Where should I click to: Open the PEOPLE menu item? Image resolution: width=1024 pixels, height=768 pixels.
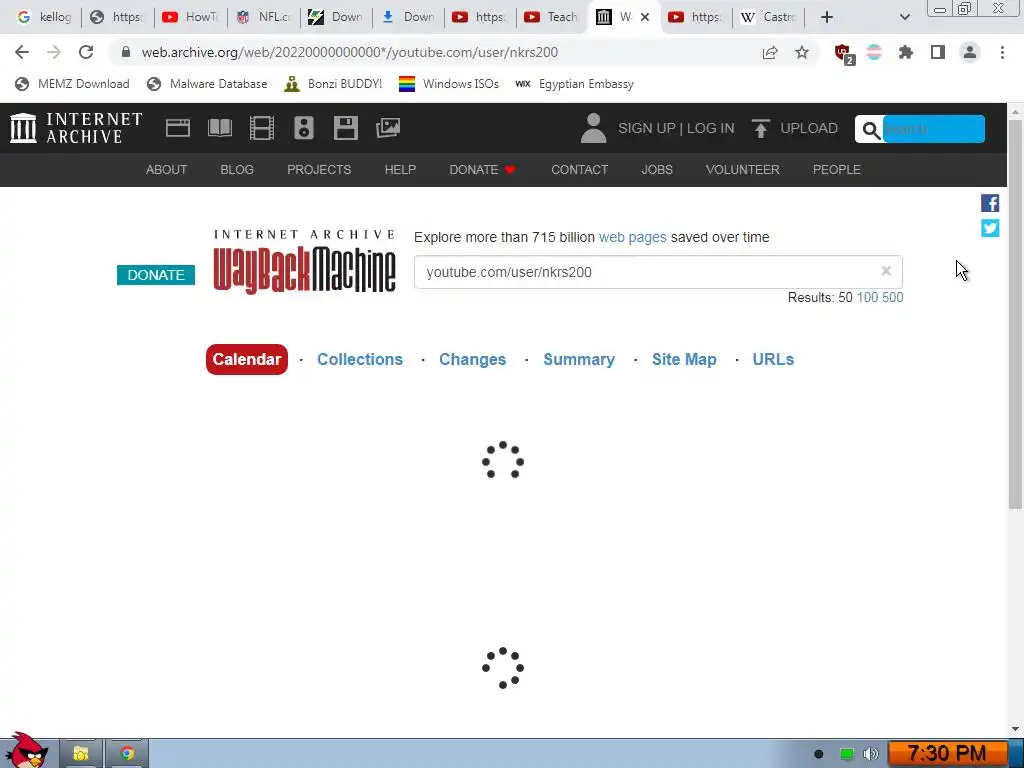tap(837, 170)
